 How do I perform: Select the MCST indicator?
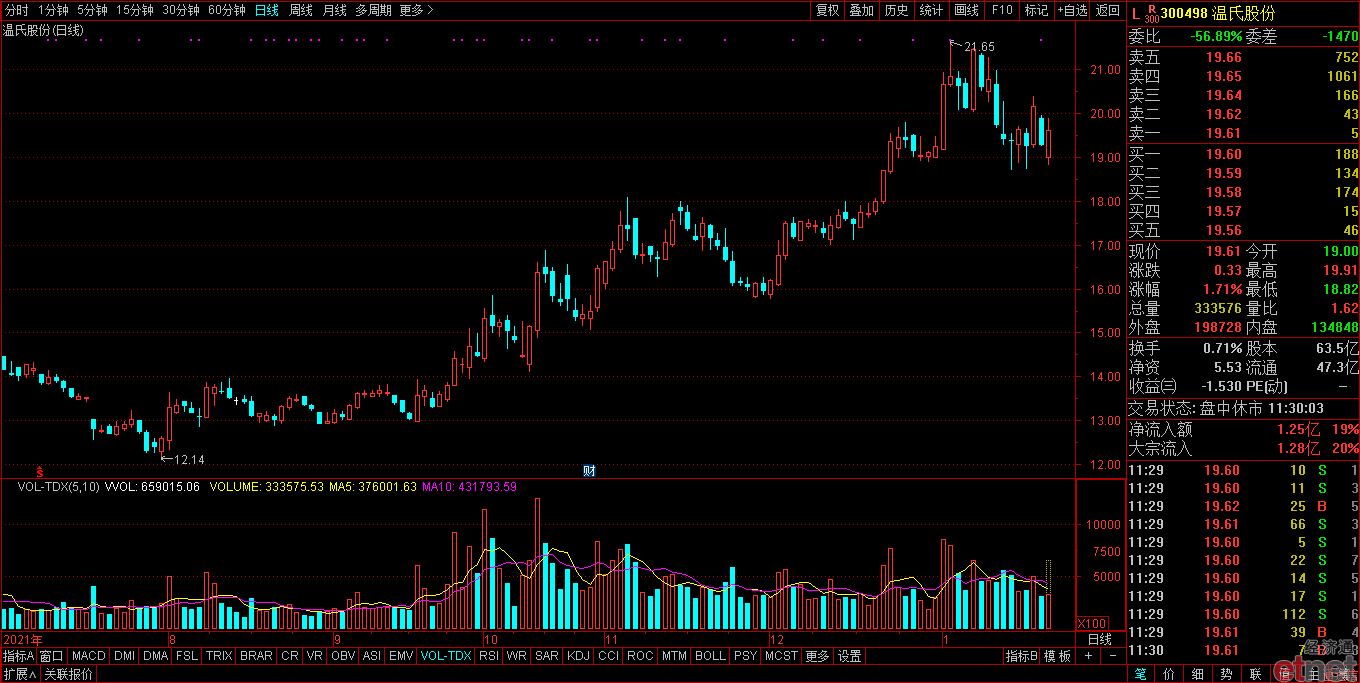(781, 656)
